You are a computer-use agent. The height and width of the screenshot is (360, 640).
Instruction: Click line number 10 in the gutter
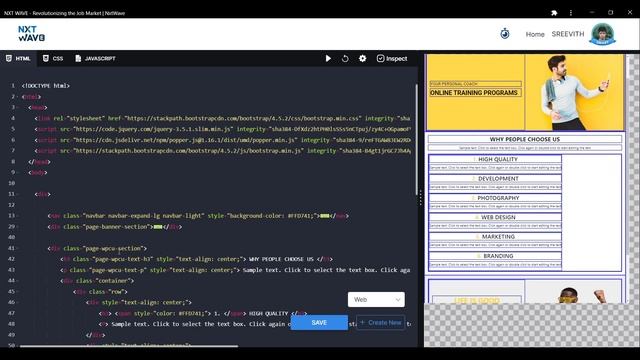11,183
